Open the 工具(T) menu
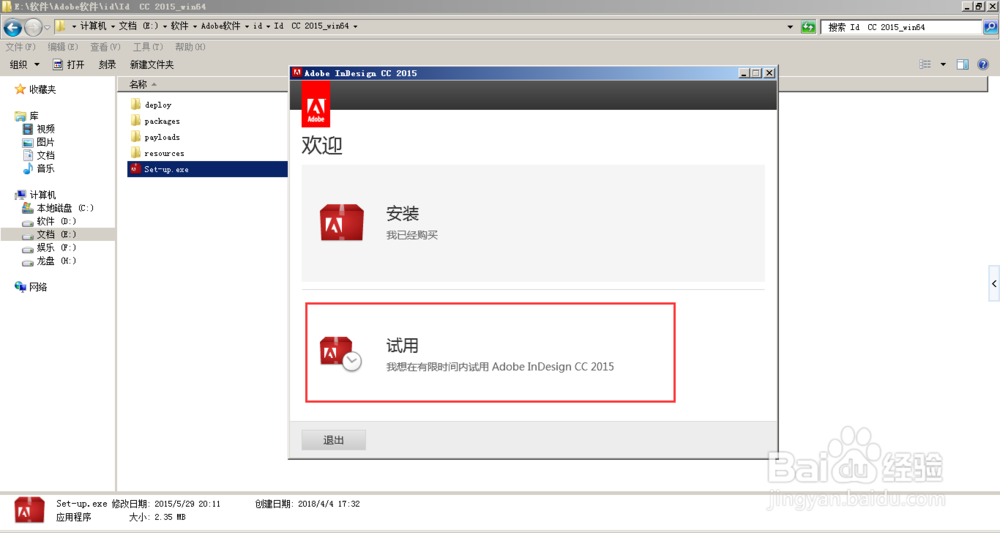This screenshot has height=533, width=1000. pyautogui.click(x=148, y=47)
